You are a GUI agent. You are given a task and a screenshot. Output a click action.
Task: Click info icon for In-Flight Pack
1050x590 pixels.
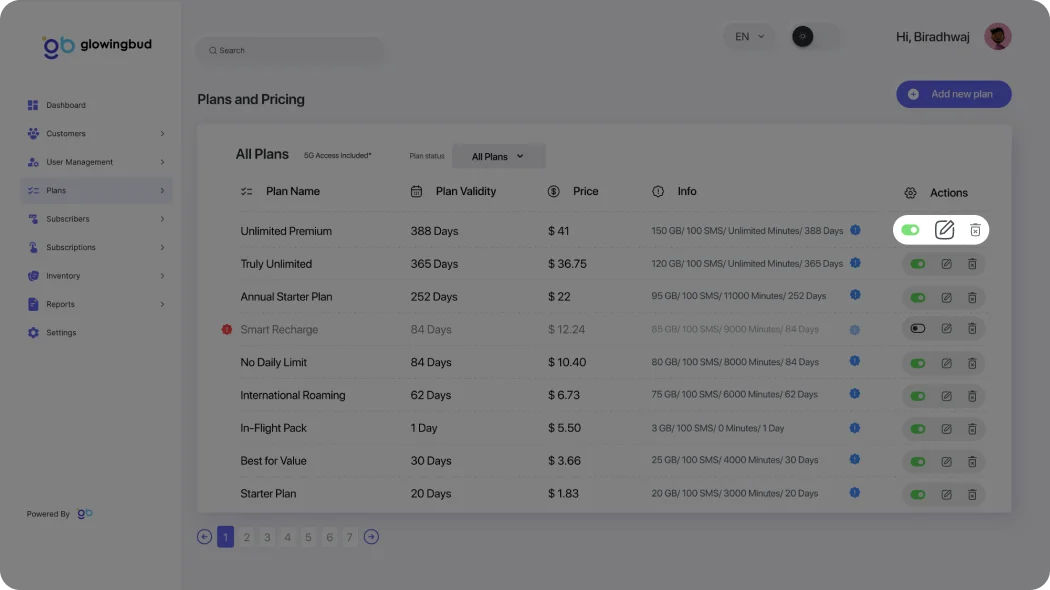[855, 428]
